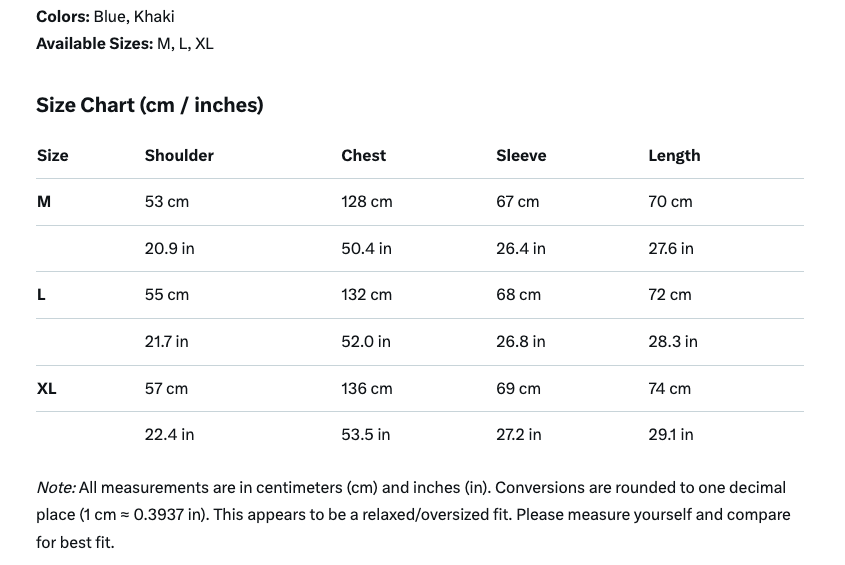
Task: Click the 53 cm shoulder value
Action: 167,202
